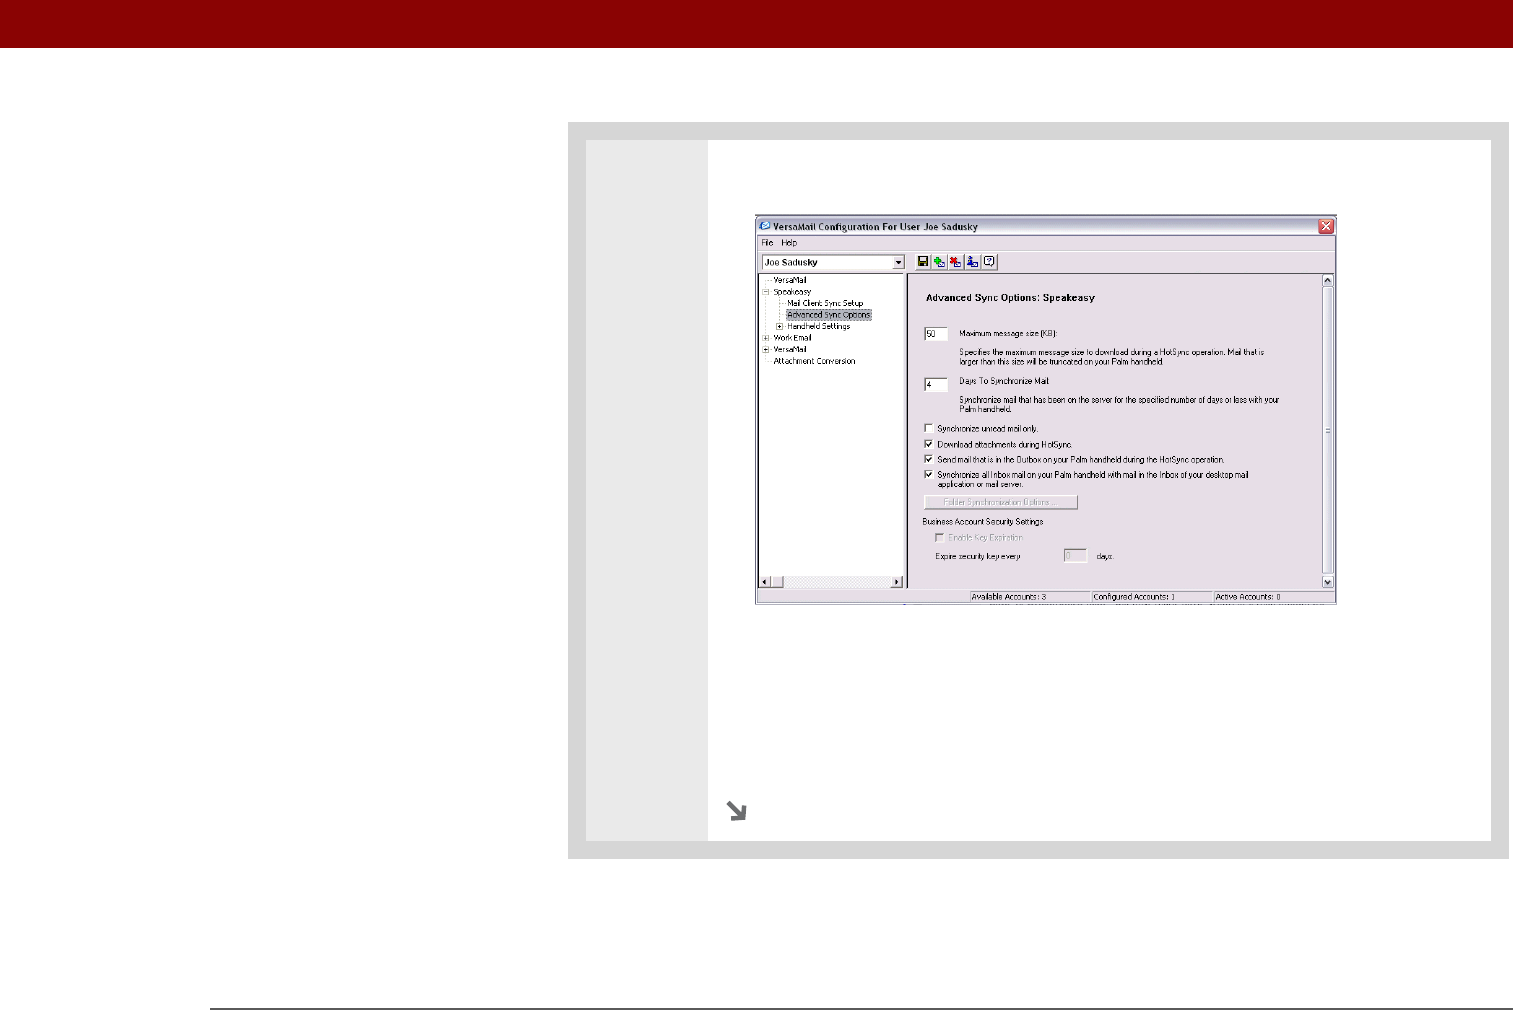Expand the Handheld Settings node
1513x1010 pixels.
tap(780, 326)
